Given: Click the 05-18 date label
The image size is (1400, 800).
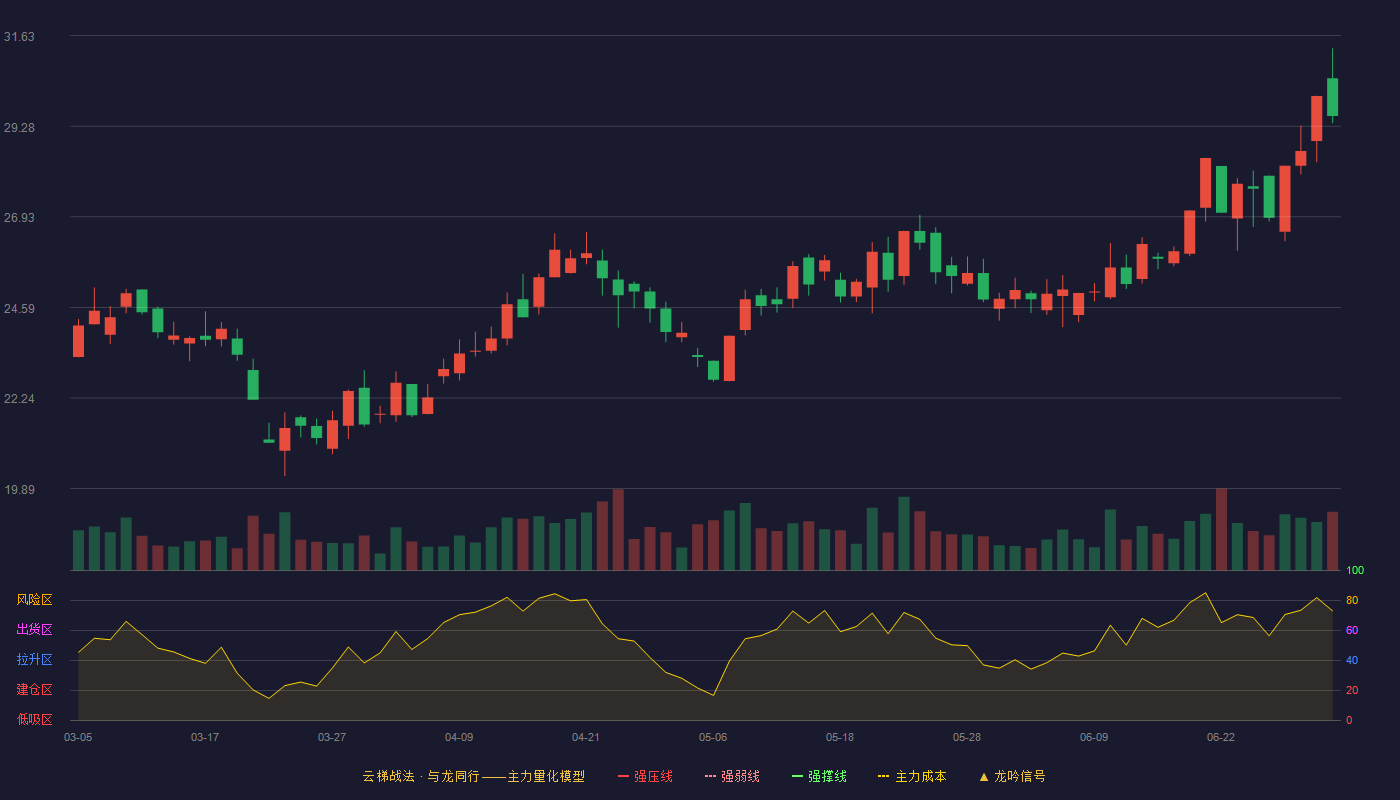Looking at the screenshot, I should tap(840, 737).
